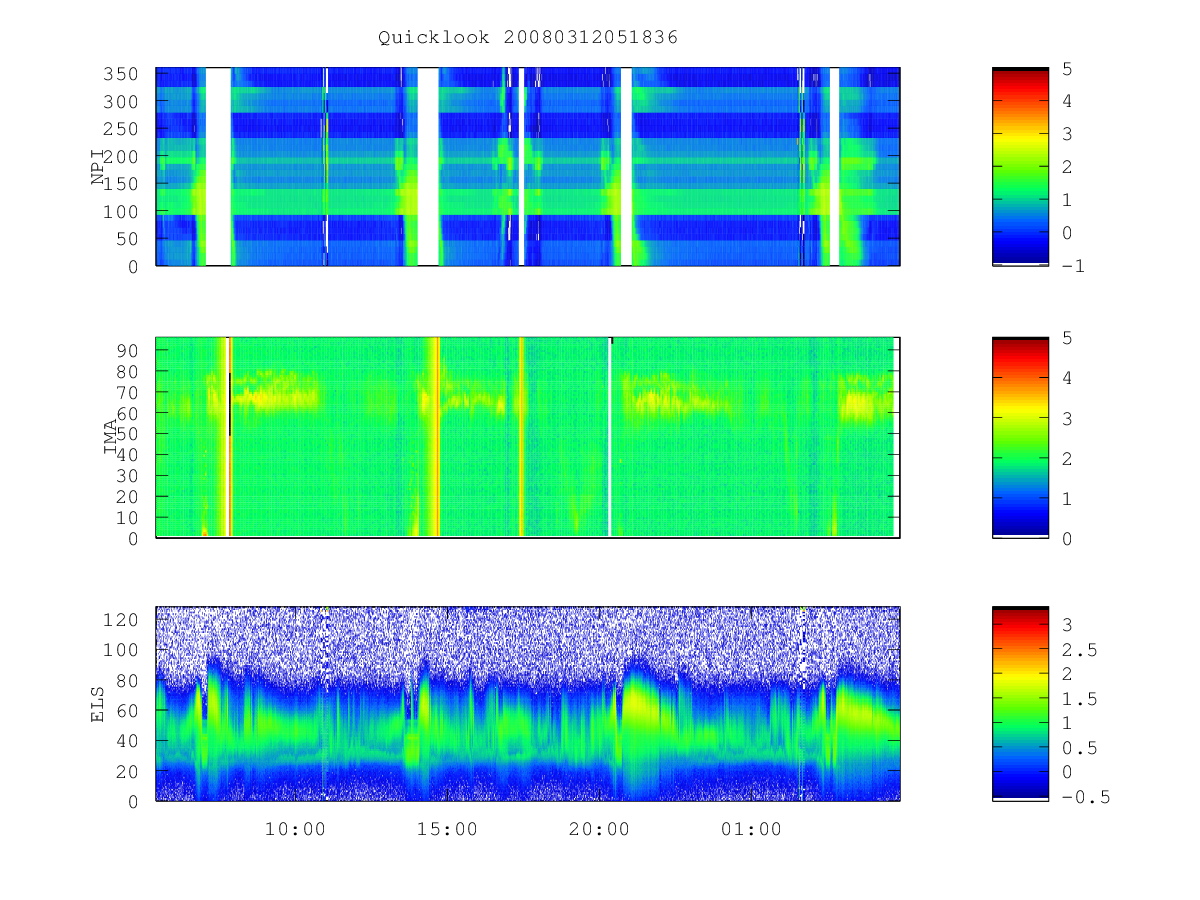Image resolution: width=1200 pixels, height=900 pixels.
Task: Click inside the IMA spectrogram panel
Action: 528,437
